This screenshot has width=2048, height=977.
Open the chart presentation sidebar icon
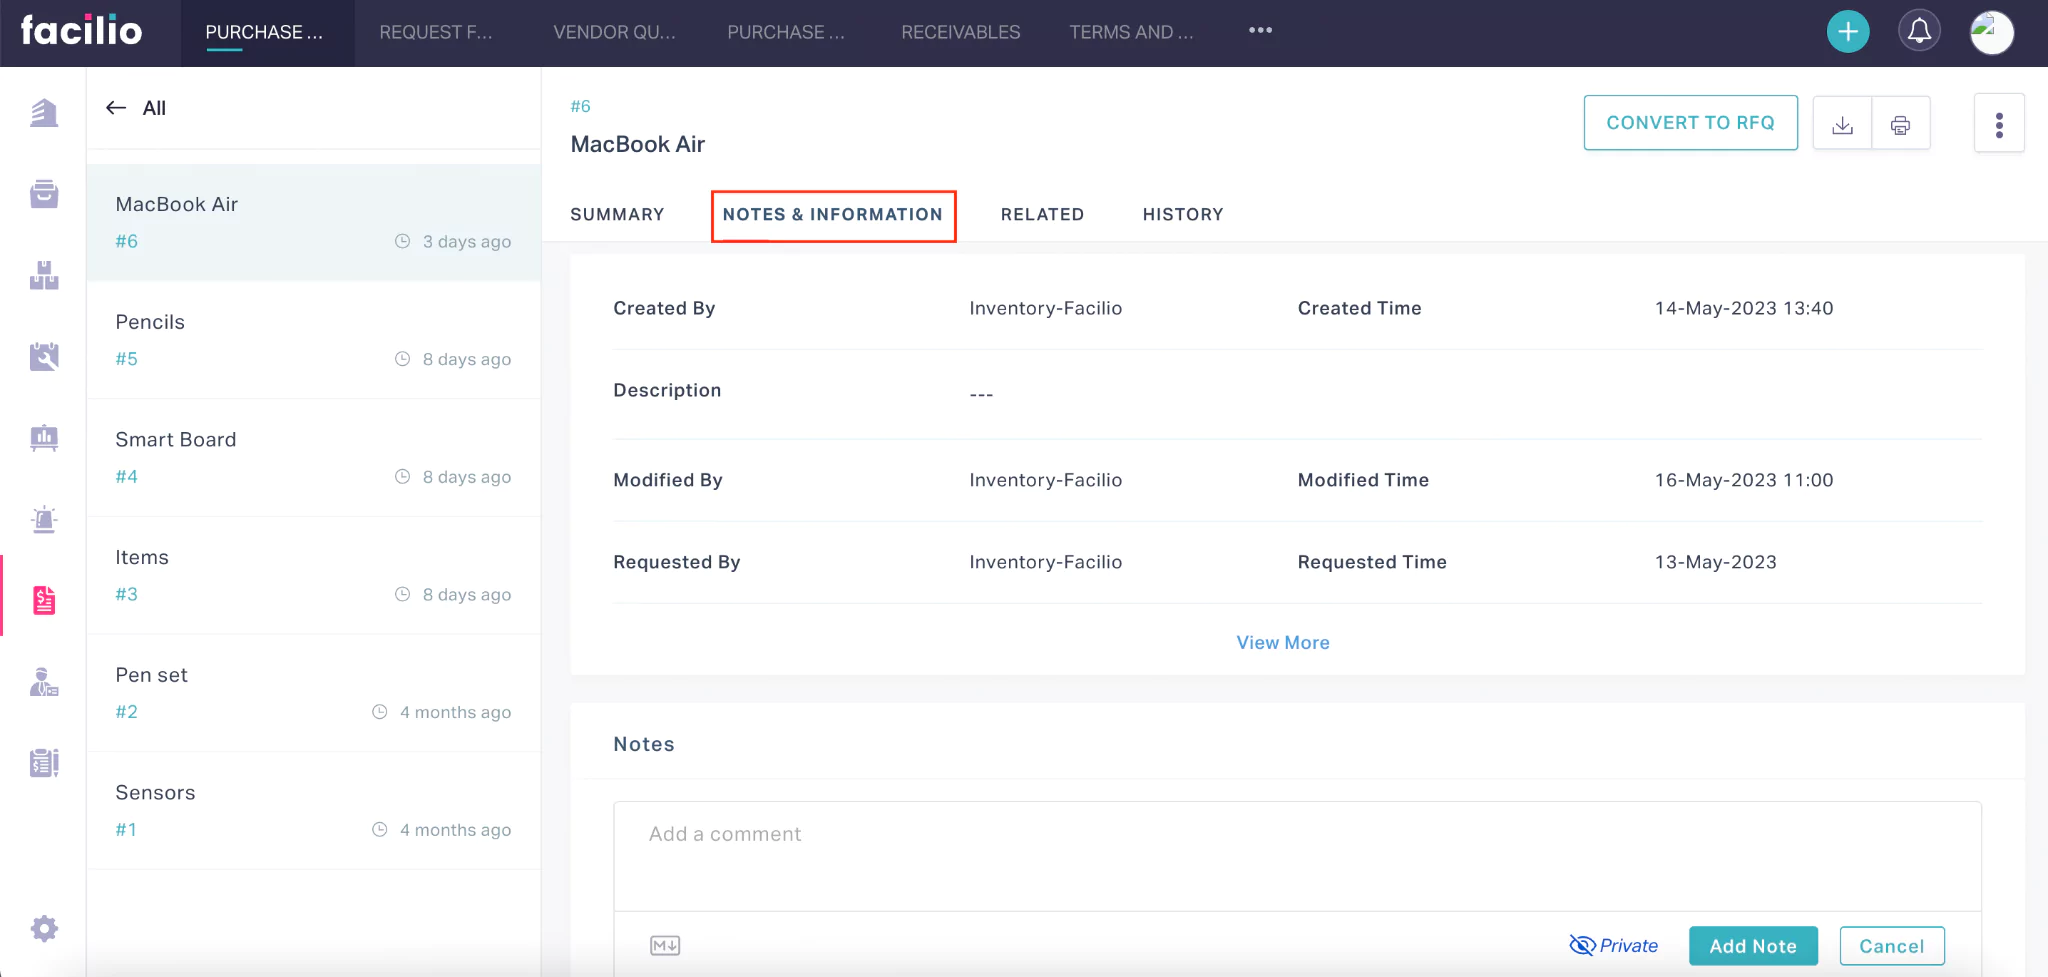point(44,437)
